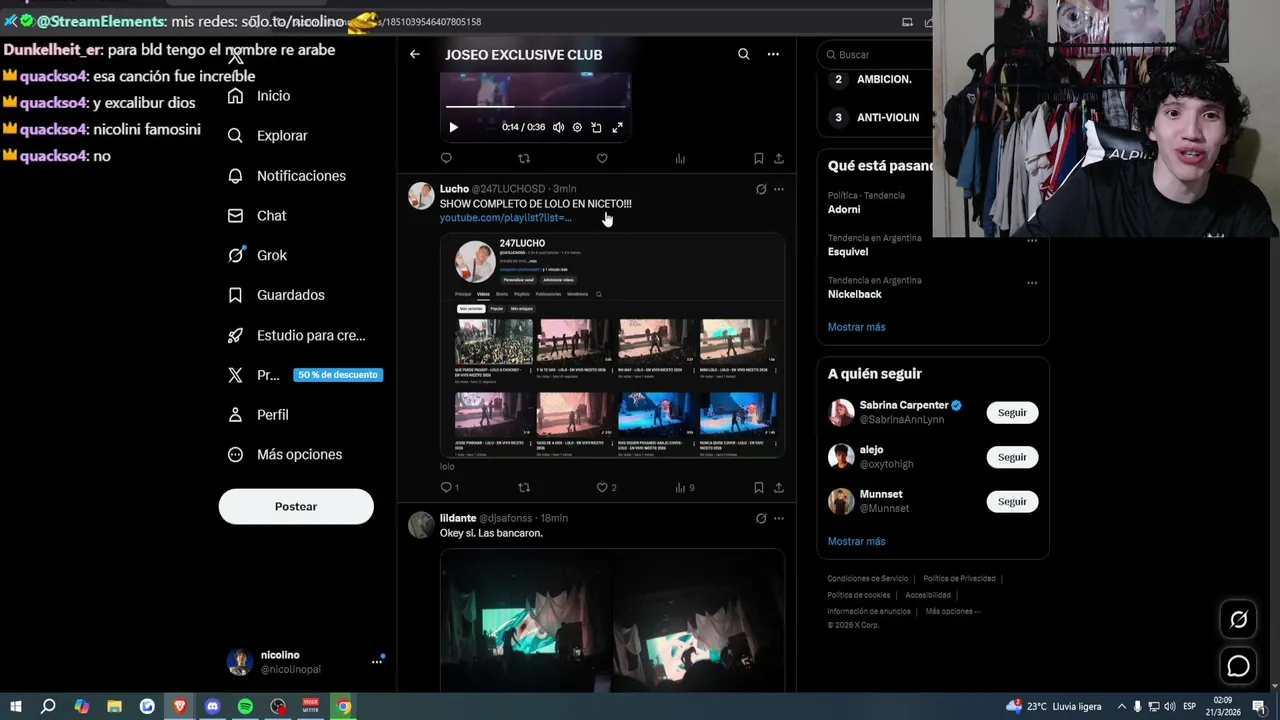Bookmark the top video post

point(758,158)
